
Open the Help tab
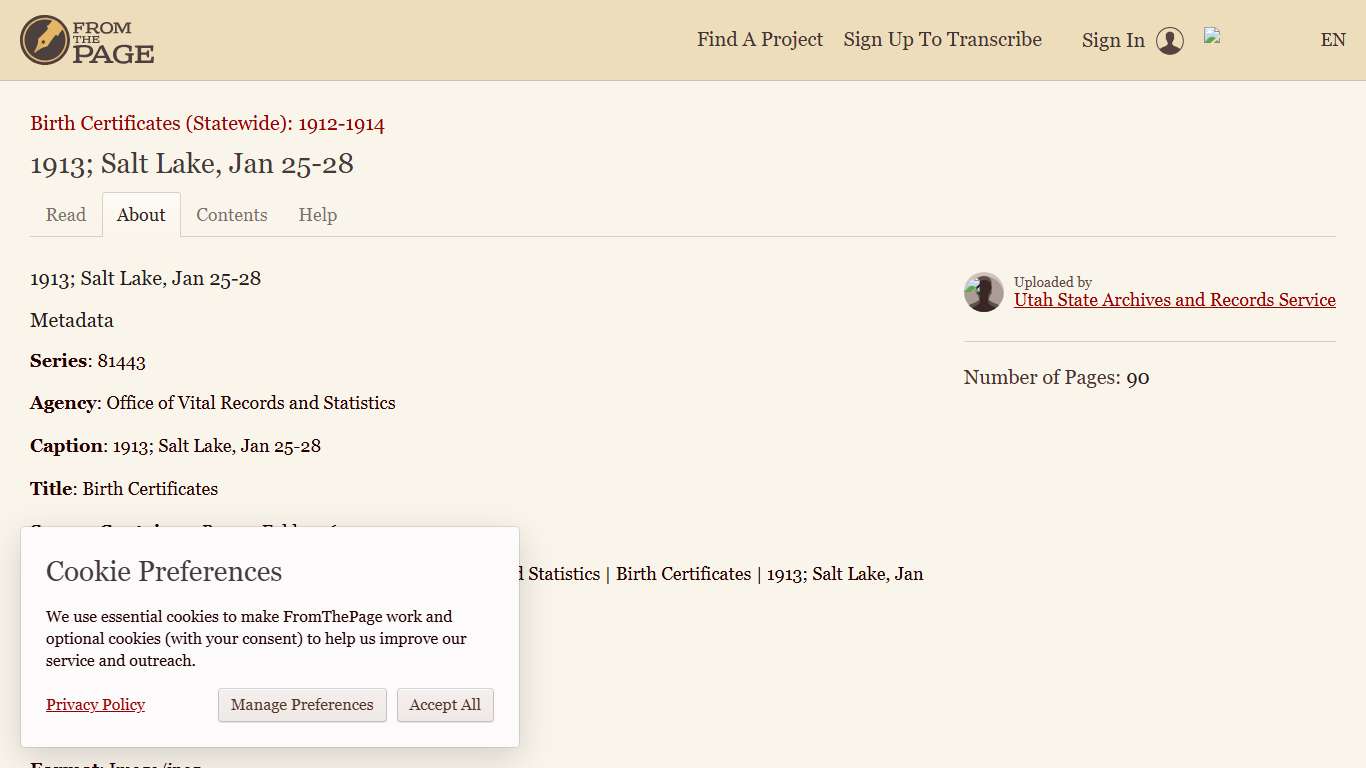(317, 215)
